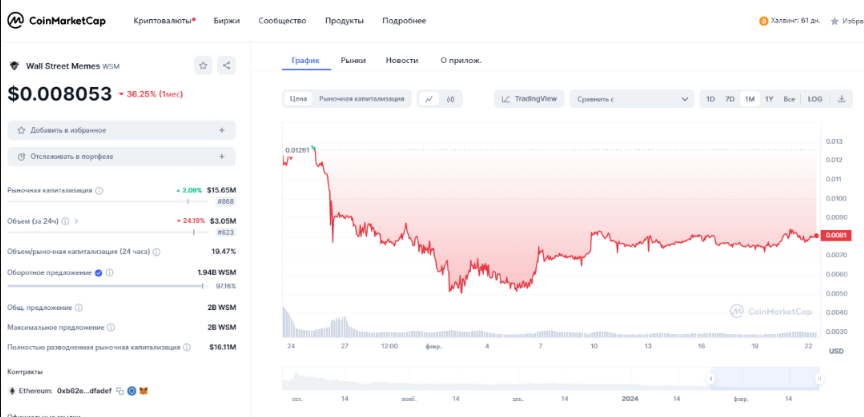Info icon next to Объем (за 24ч)
Screen dimensions: 864x417
(x=65, y=221)
